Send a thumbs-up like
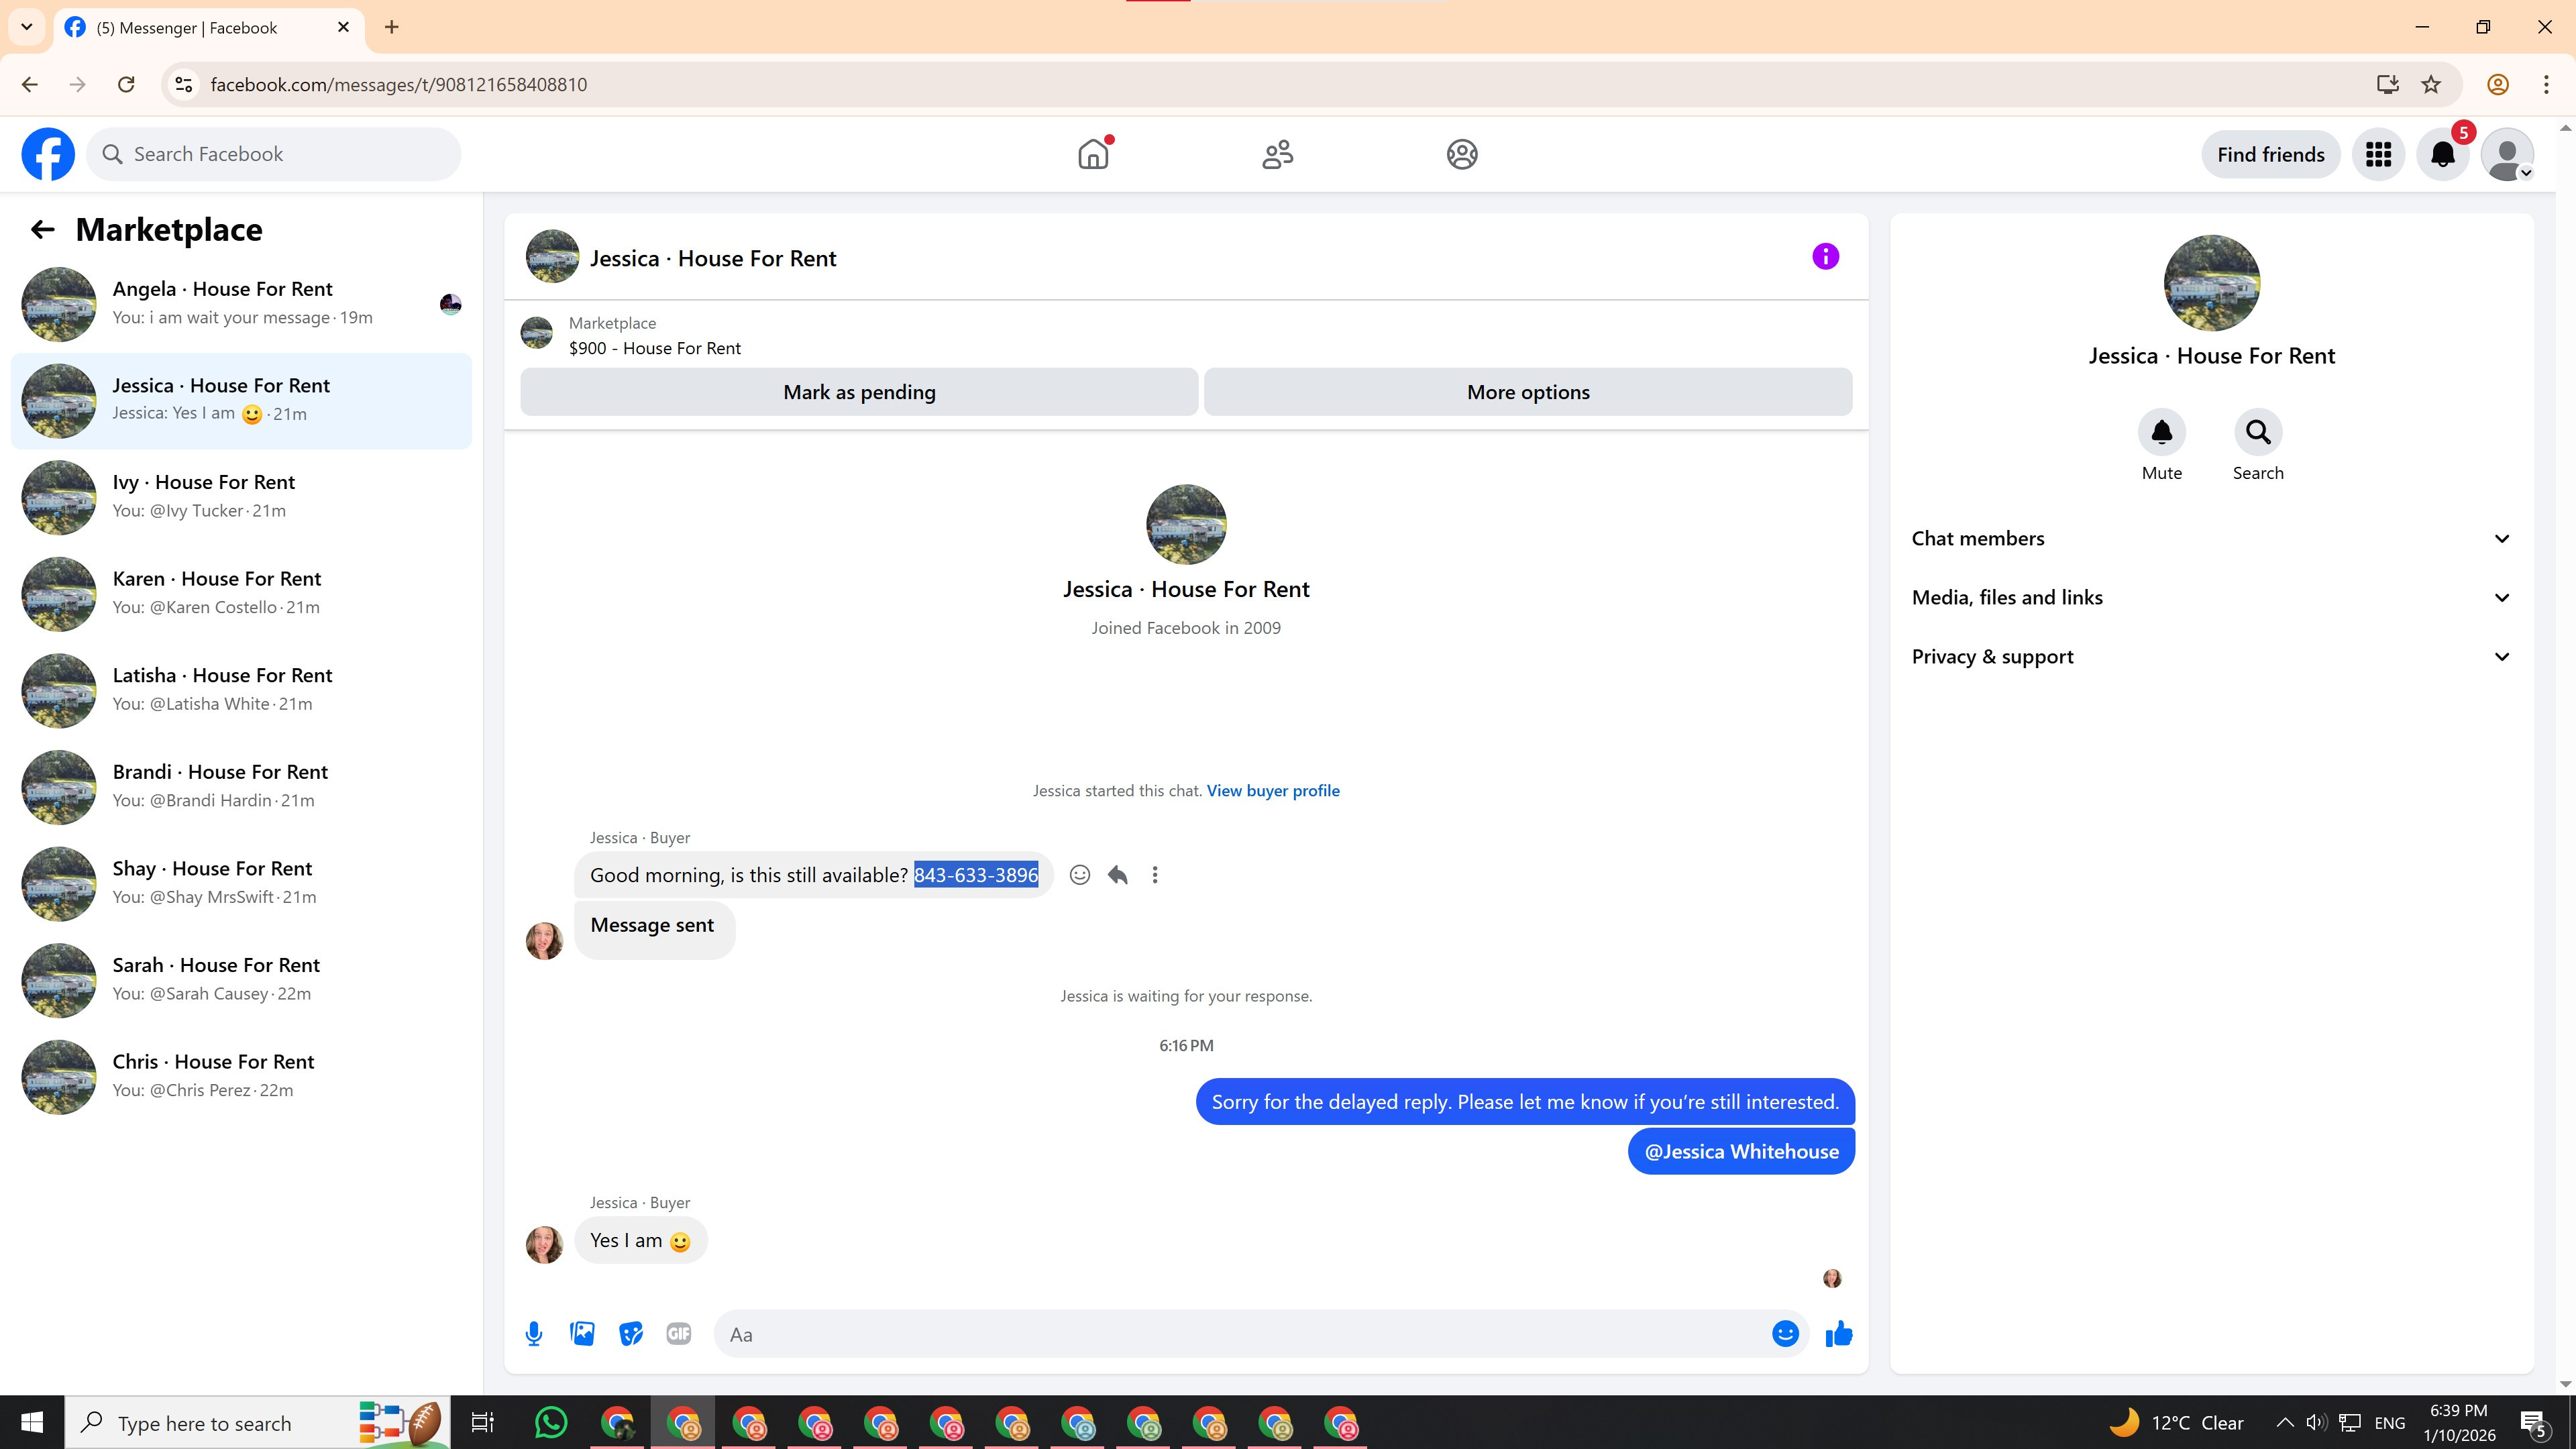This screenshot has width=2576, height=1449. (x=1838, y=1334)
